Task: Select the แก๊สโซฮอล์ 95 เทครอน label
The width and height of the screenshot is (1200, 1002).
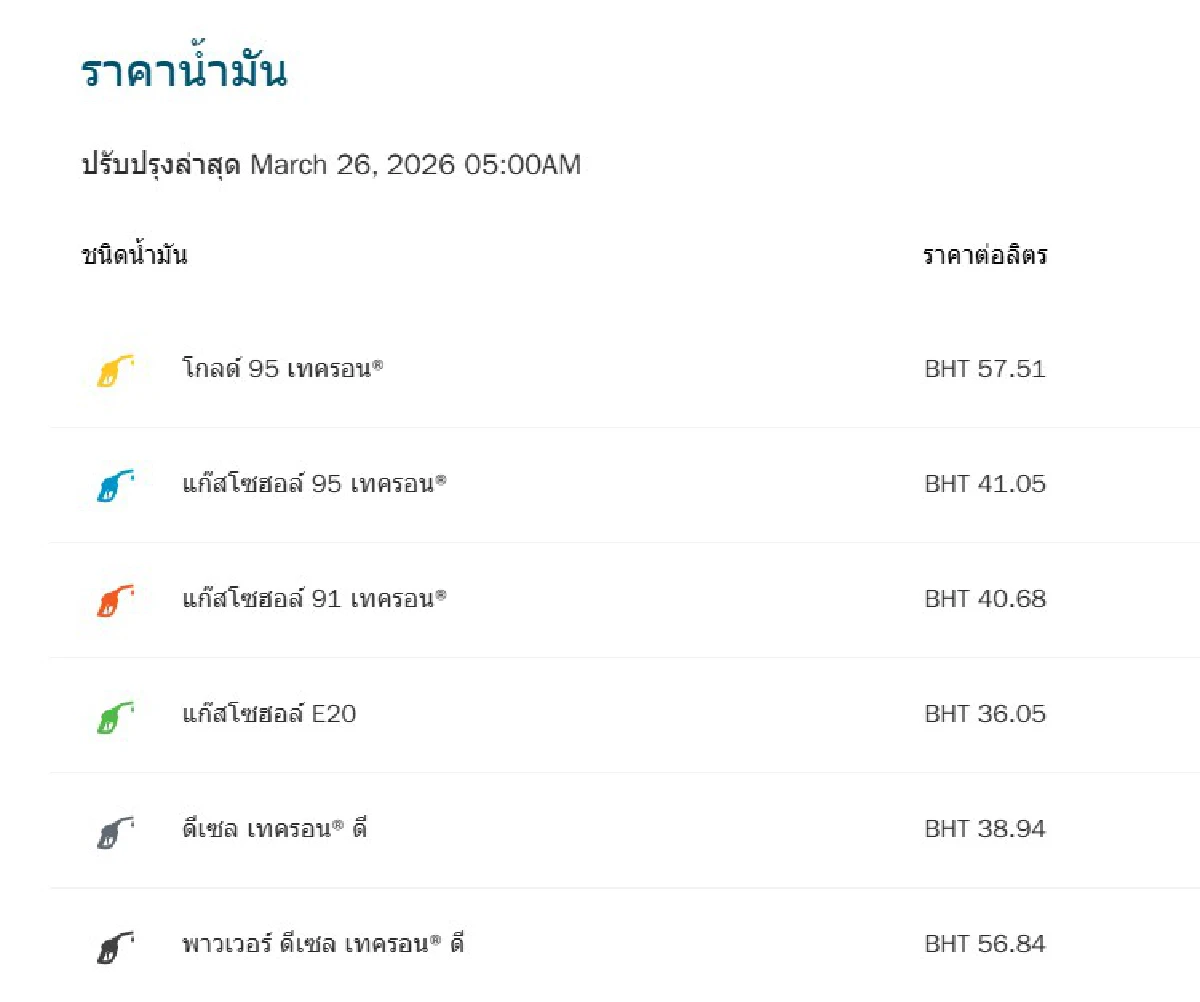Action: (314, 484)
